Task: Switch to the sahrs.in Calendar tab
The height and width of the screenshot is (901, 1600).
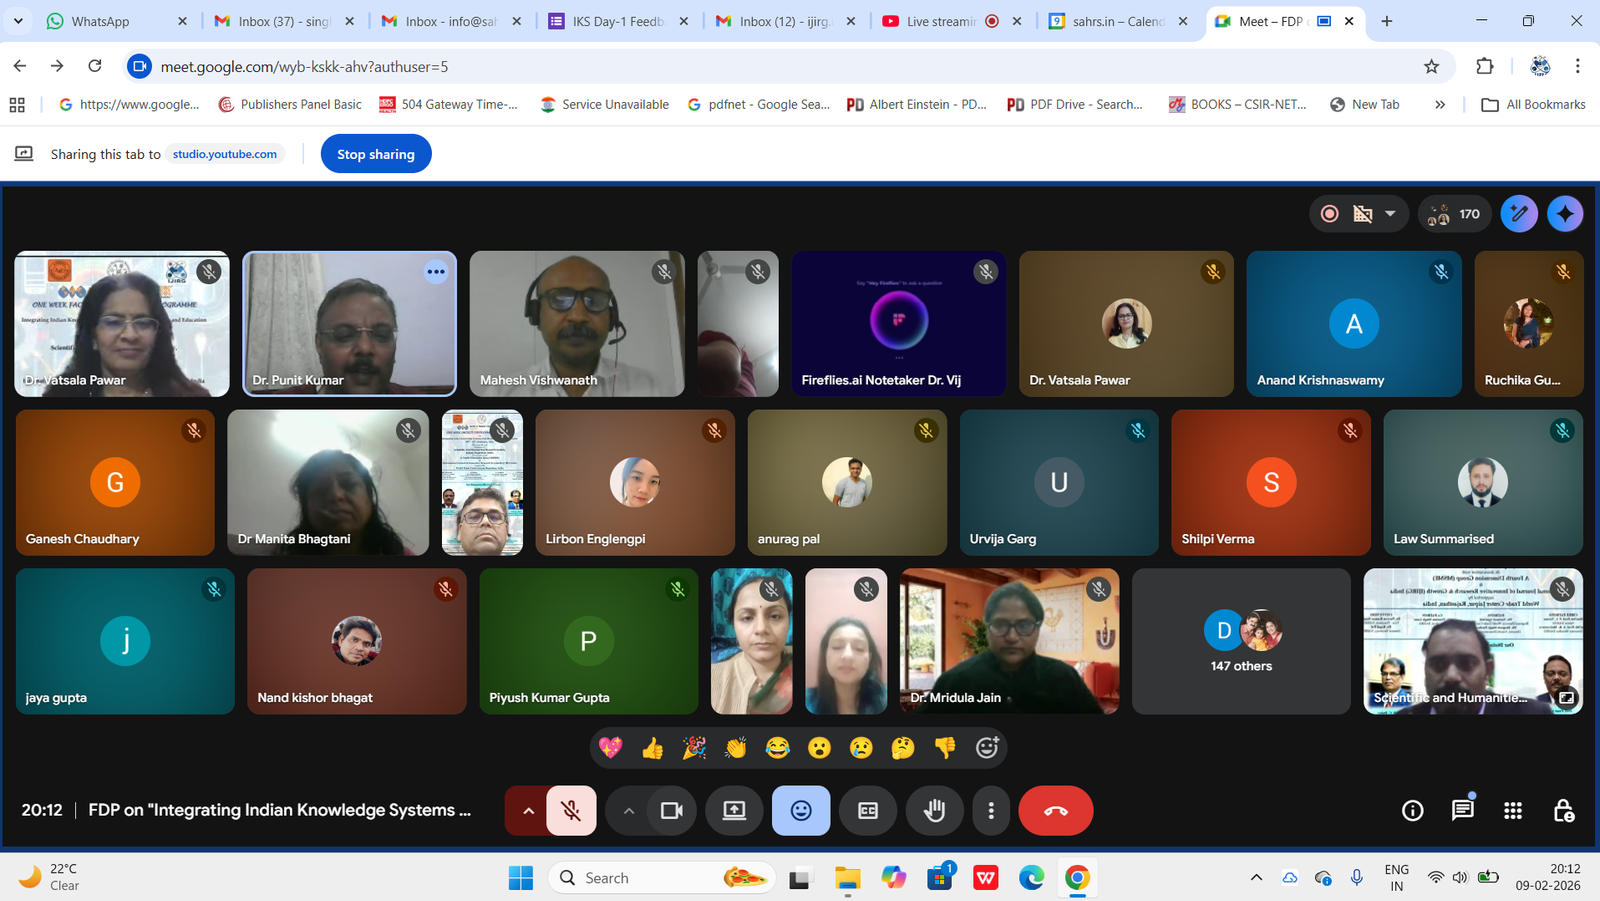Action: pos(1116,21)
